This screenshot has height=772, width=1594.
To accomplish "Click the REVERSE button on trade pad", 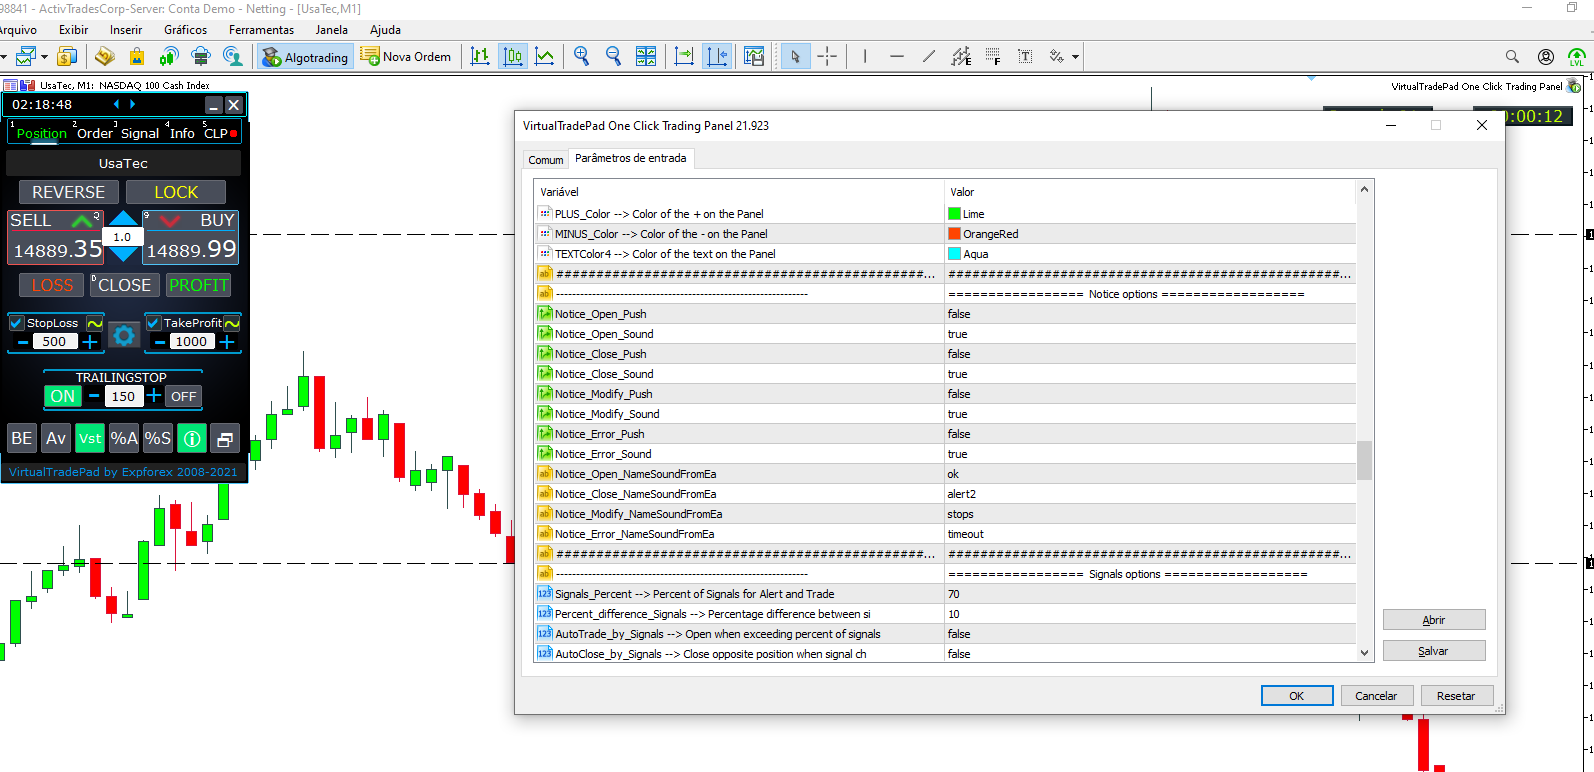I will [69, 192].
